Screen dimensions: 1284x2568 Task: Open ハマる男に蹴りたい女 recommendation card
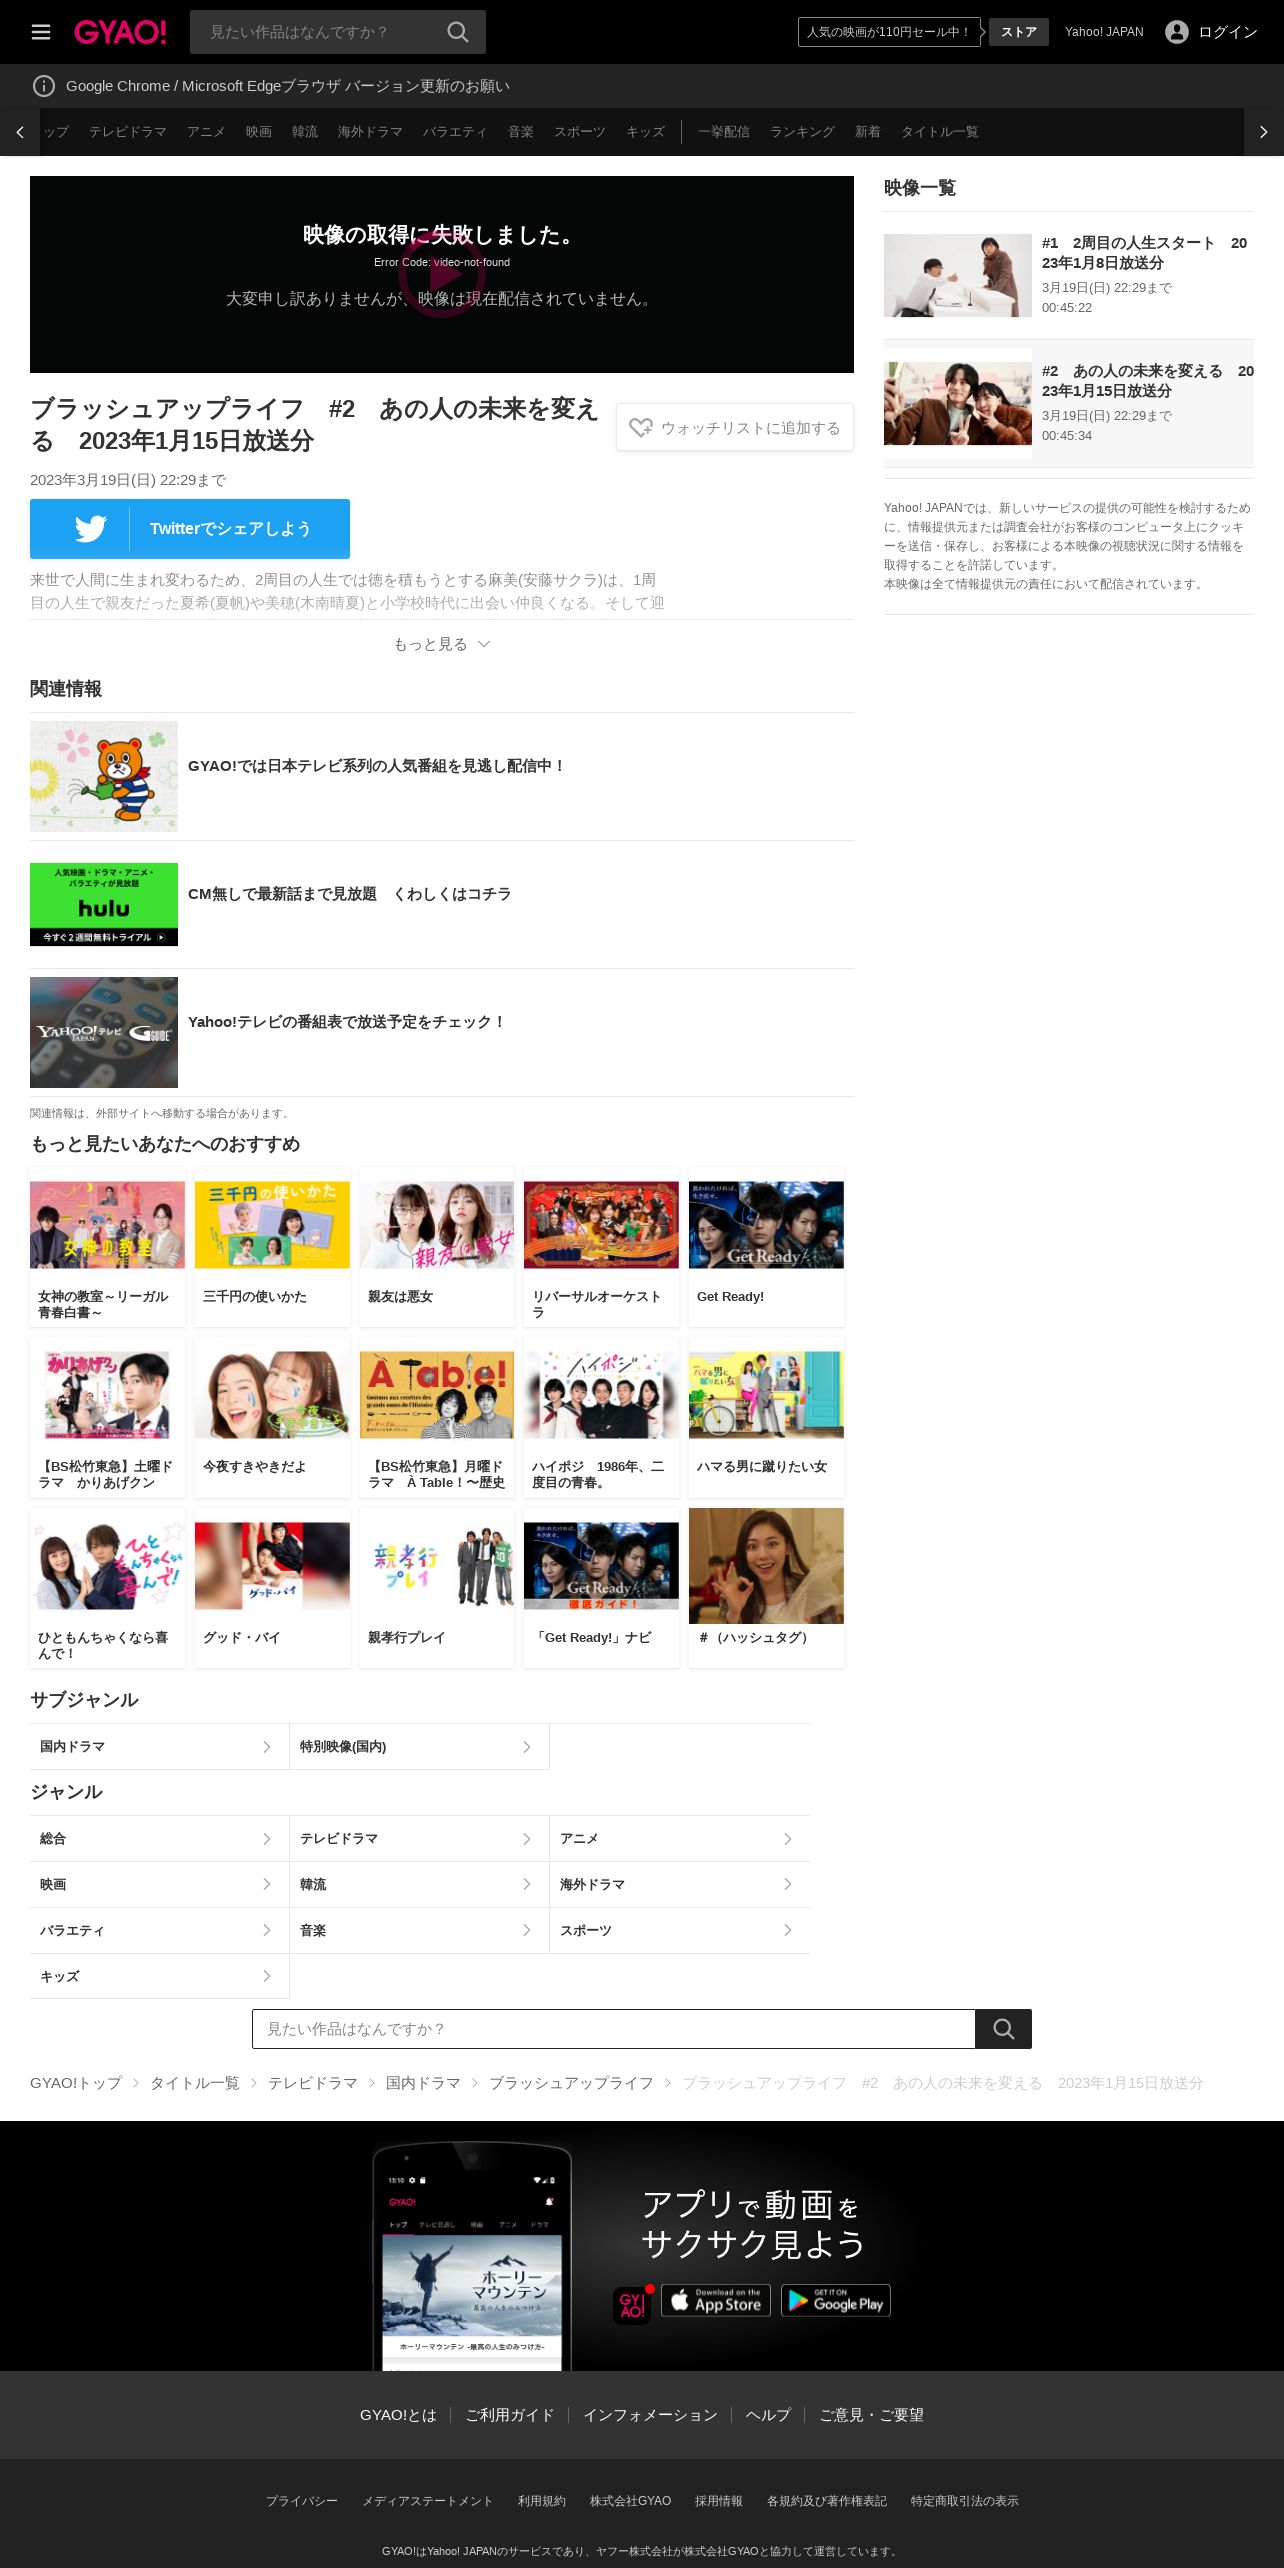(766, 1417)
